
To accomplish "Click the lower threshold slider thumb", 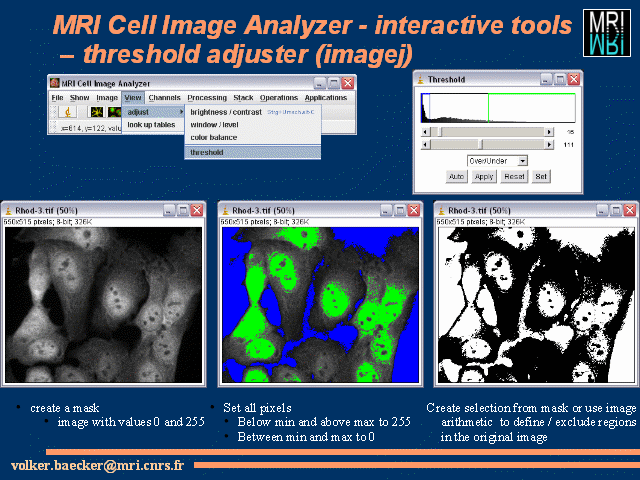I will [x=481, y=144].
